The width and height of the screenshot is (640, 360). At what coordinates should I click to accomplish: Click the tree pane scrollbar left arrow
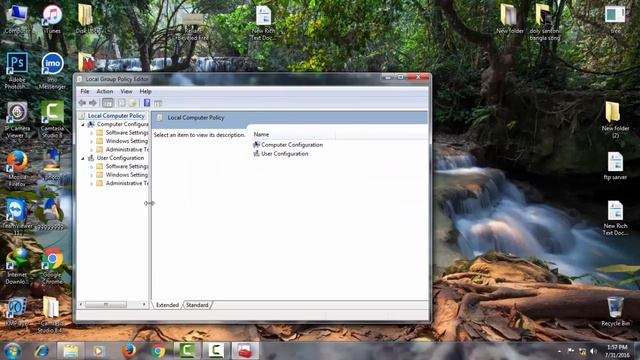click(81, 304)
